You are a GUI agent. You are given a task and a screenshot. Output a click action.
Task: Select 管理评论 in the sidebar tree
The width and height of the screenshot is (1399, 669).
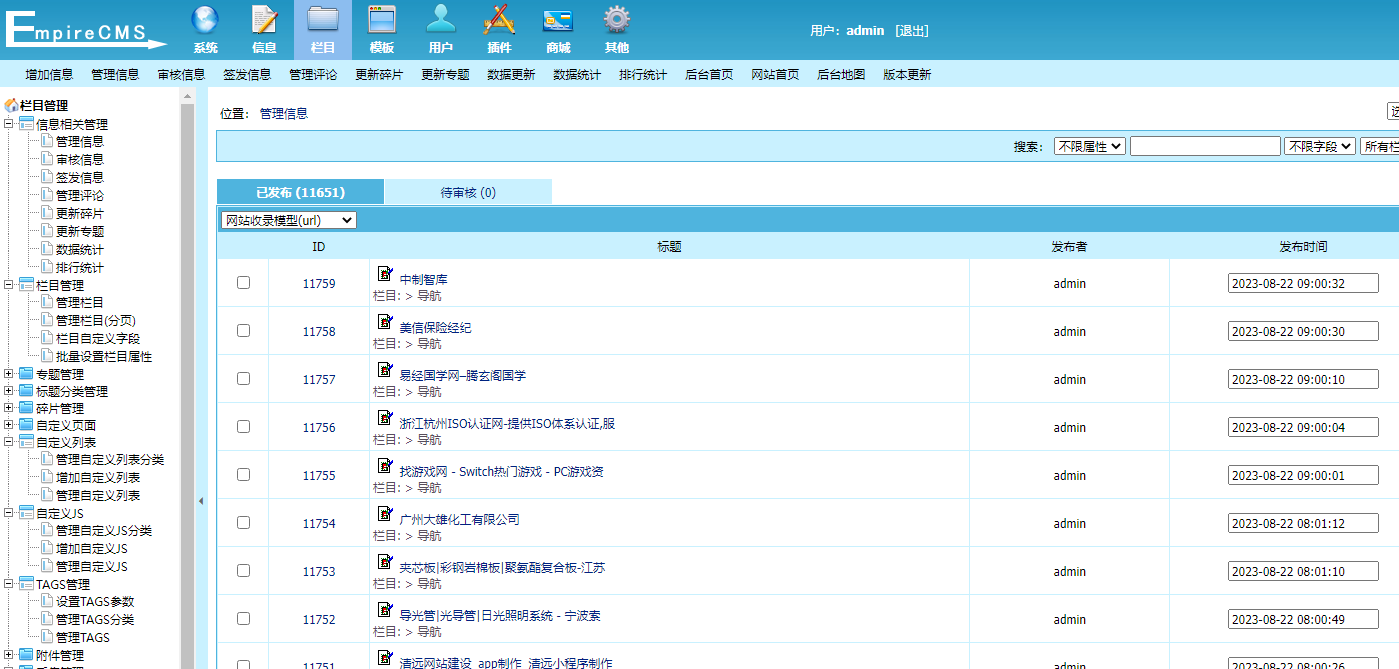79,195
